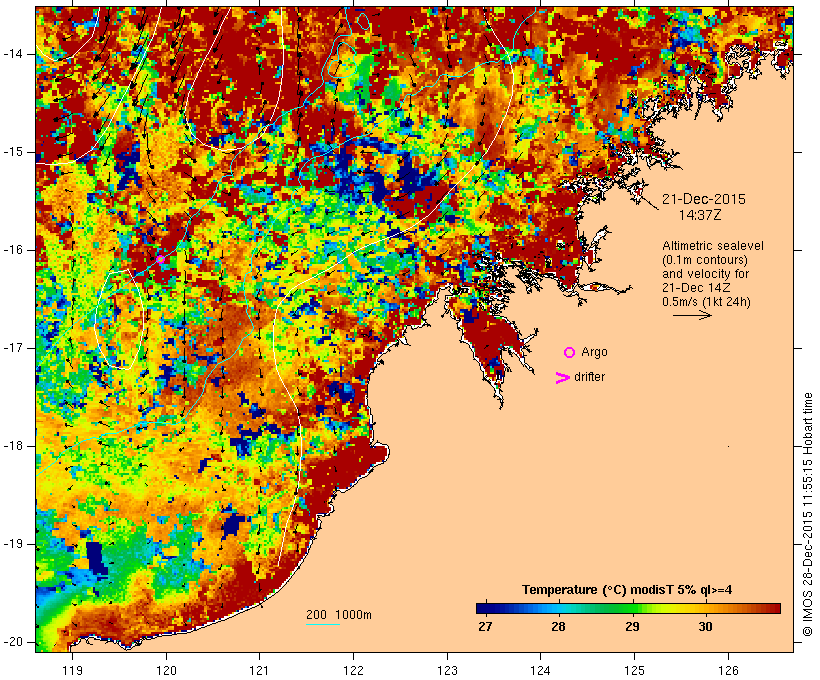820x680 pixels.
Task: Click the magenta Argo circle legend symbol
Action: tap(570, 353)
